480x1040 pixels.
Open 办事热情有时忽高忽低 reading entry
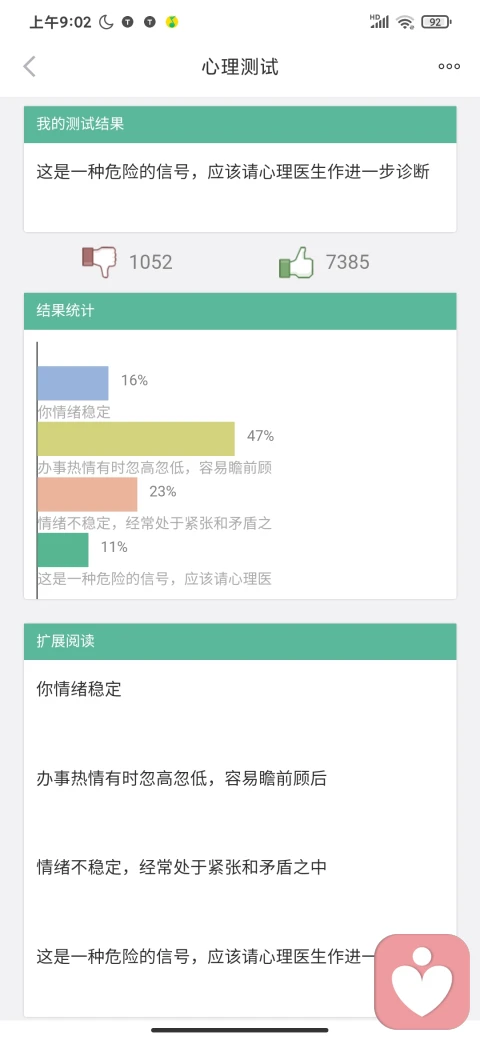(181, 779)
